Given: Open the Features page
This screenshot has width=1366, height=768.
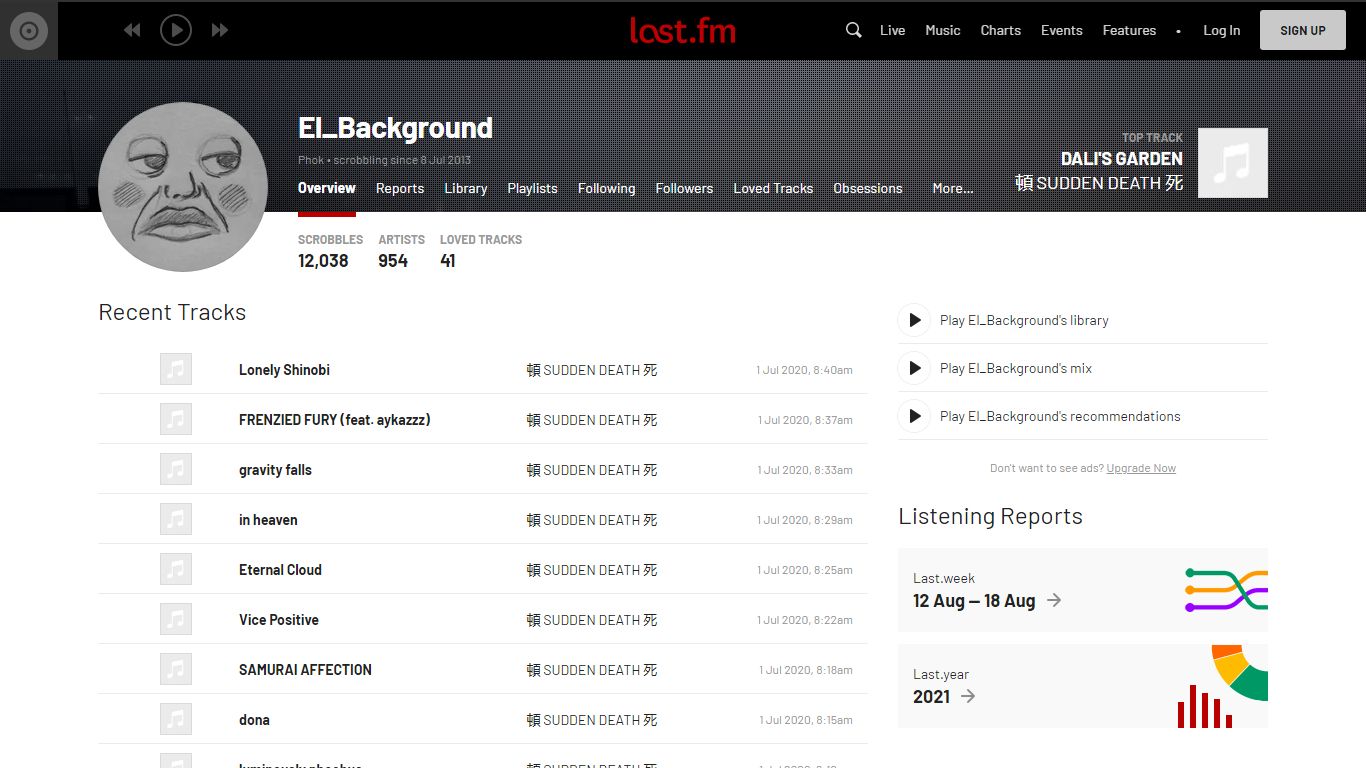Looking at the screenshot, I should pos(1129,30).
